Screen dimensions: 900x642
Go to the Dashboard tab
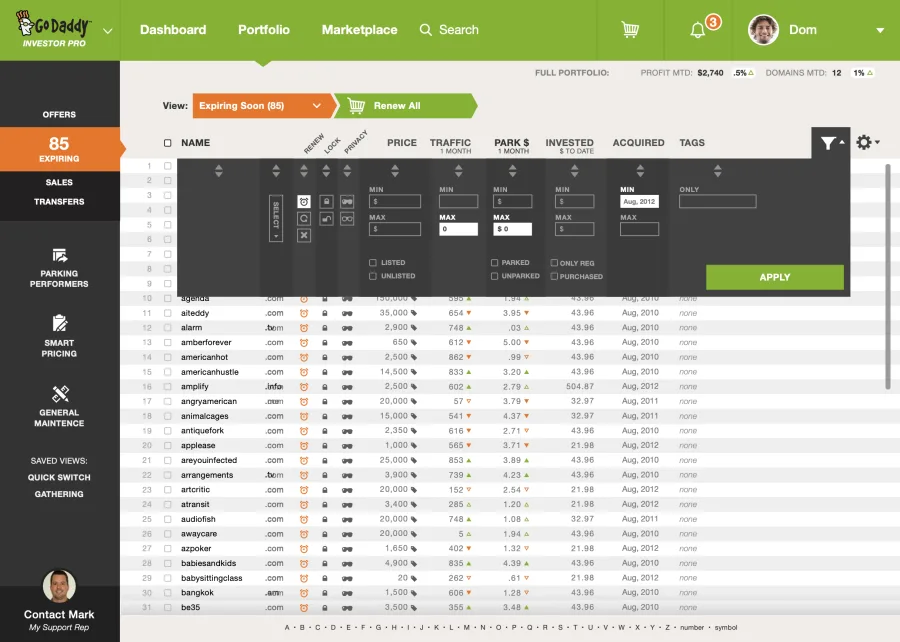click(173, 30)
